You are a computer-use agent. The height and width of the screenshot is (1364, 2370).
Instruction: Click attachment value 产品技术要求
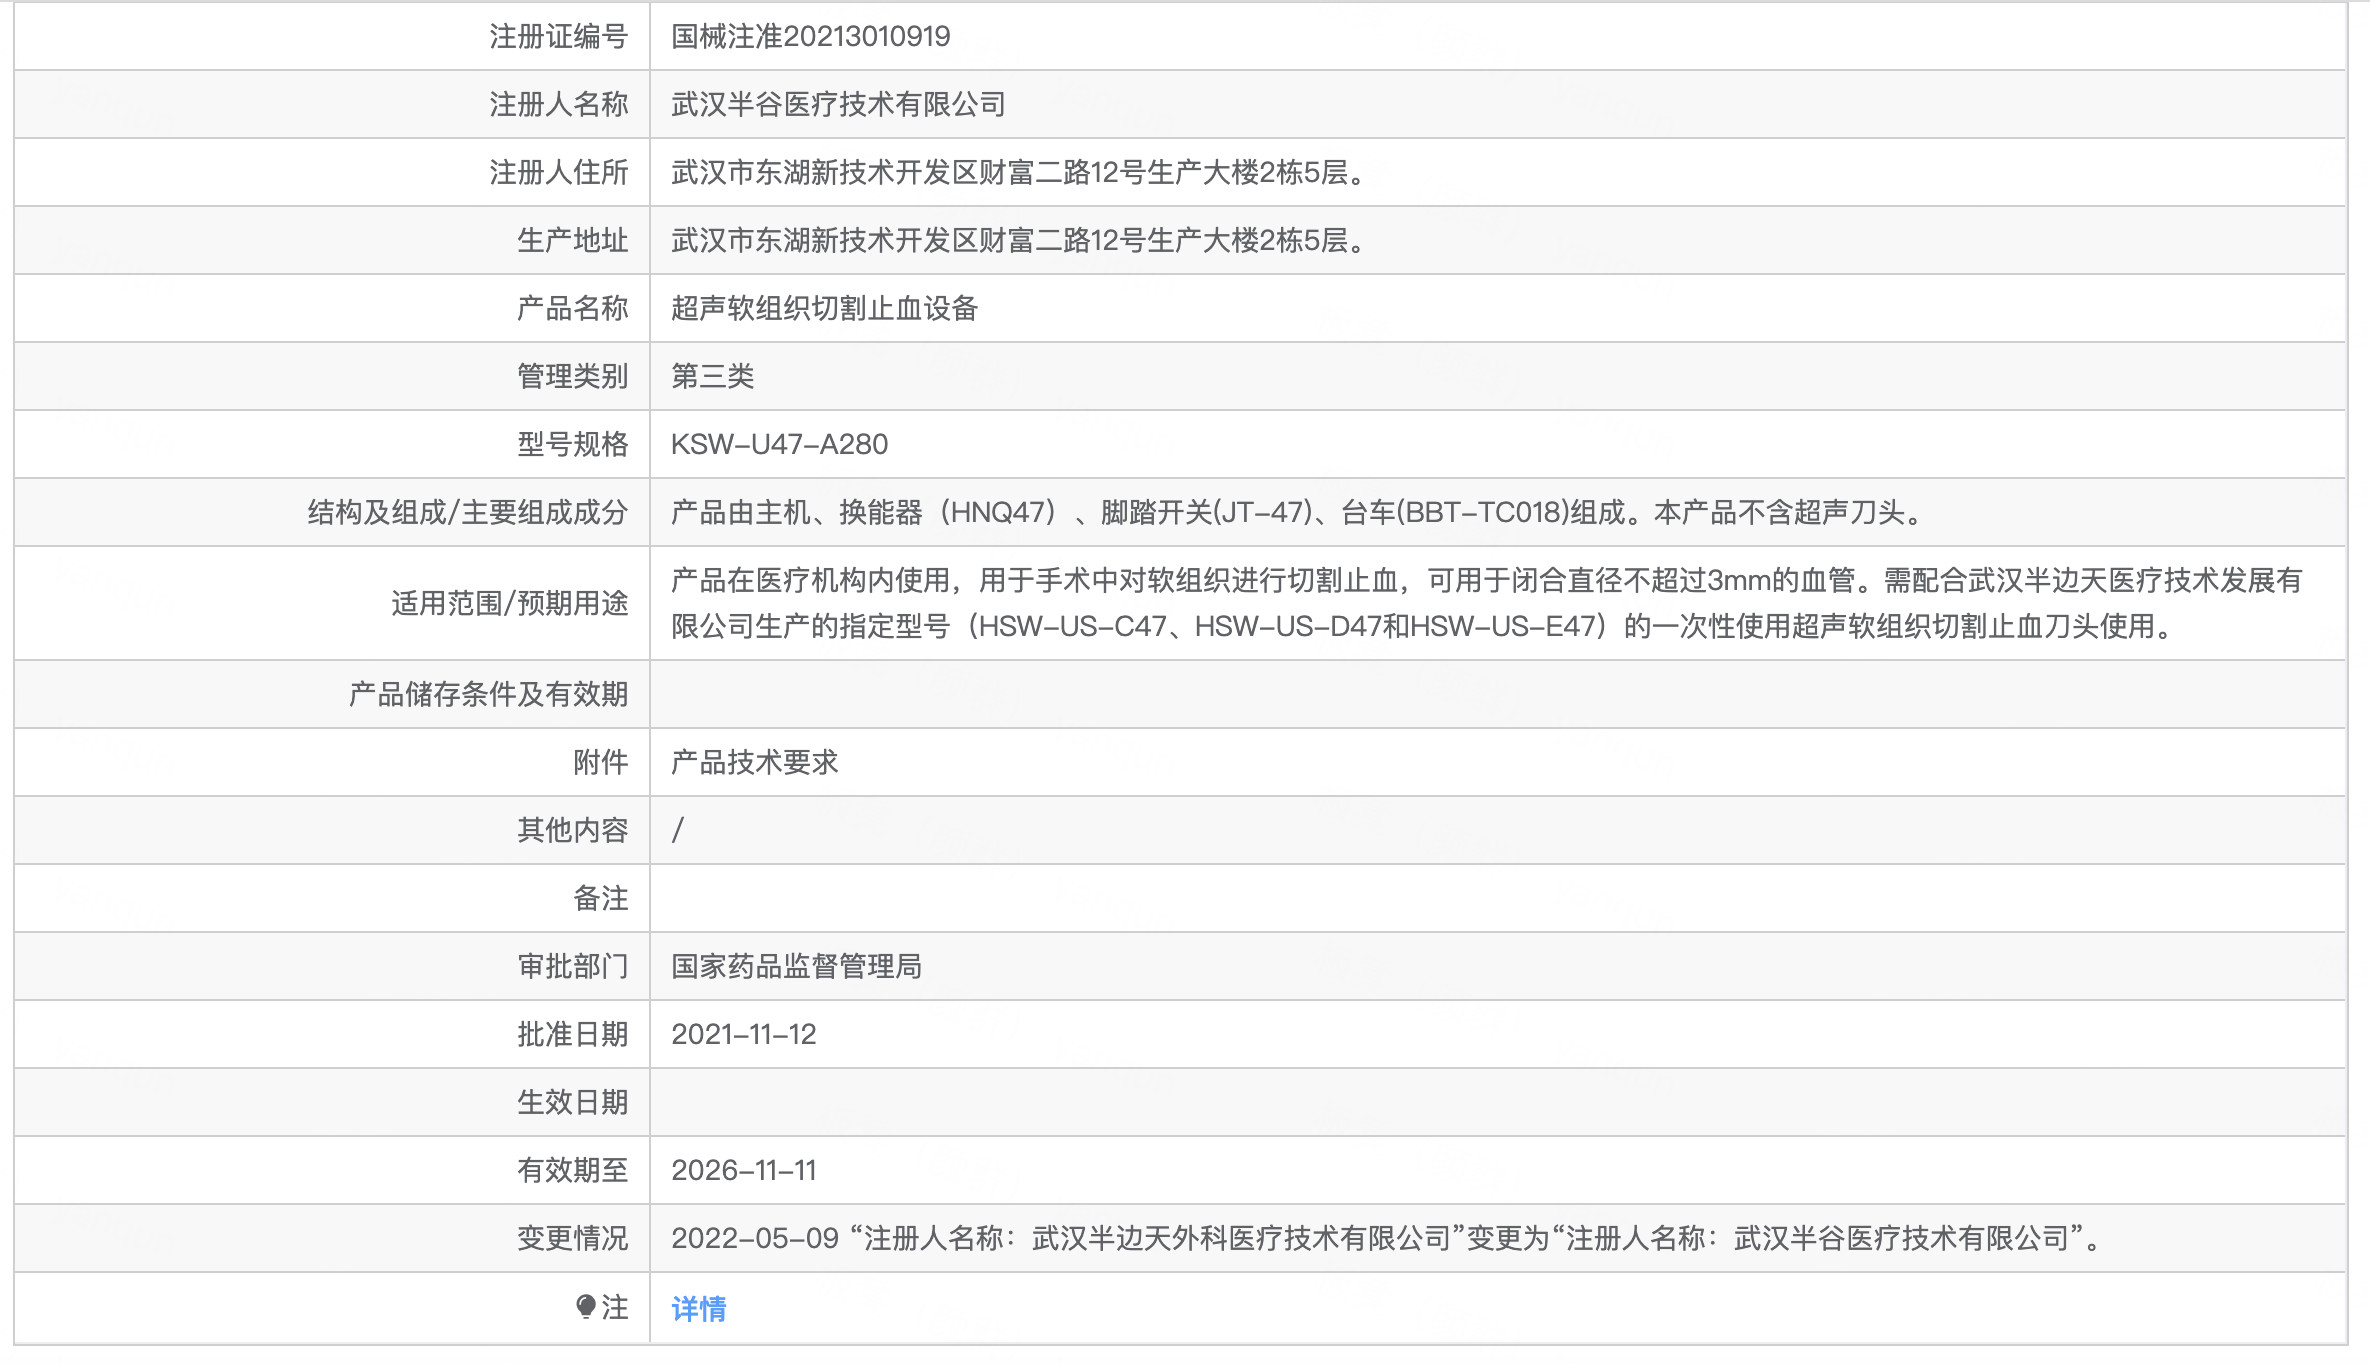point(754,762)
